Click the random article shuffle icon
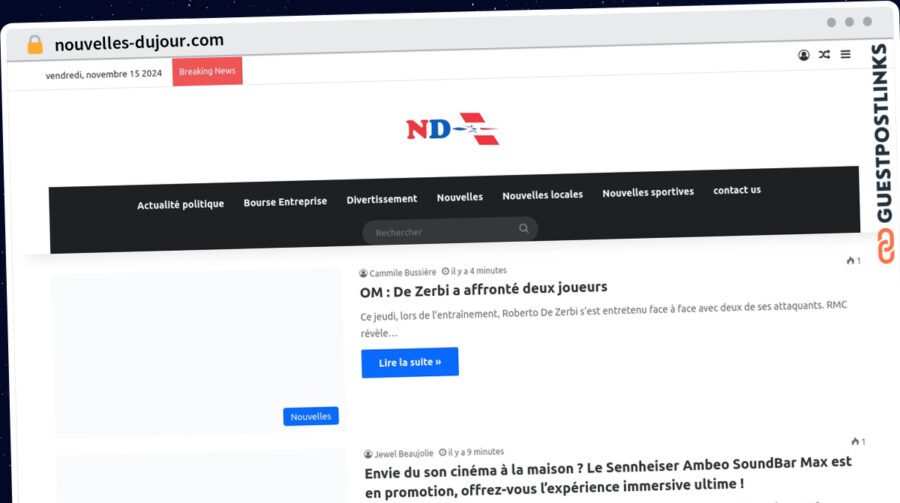This screenshot has height=503, width=900. 824,55
